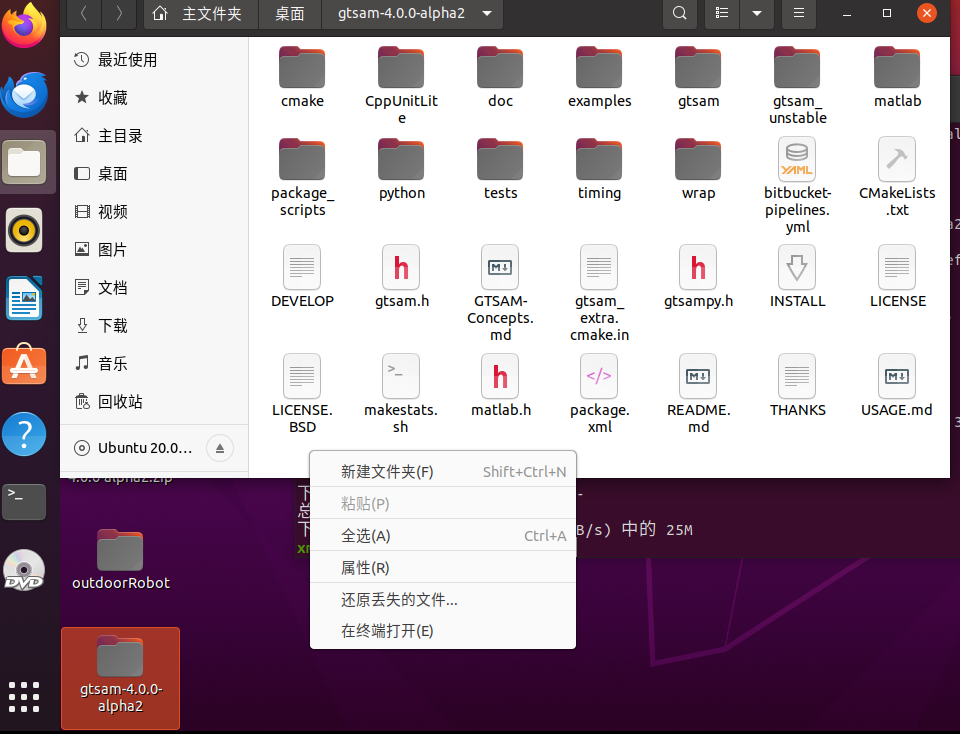Open the Firefox browser from the dock

[23, 23]
